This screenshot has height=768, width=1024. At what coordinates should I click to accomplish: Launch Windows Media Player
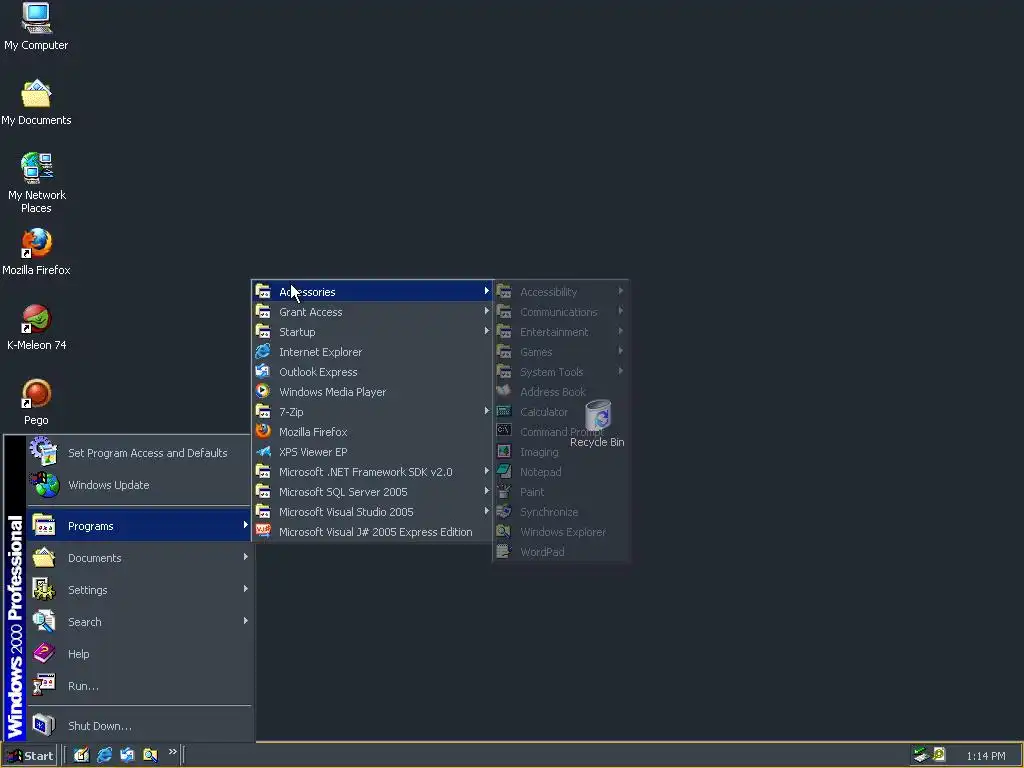372,392
